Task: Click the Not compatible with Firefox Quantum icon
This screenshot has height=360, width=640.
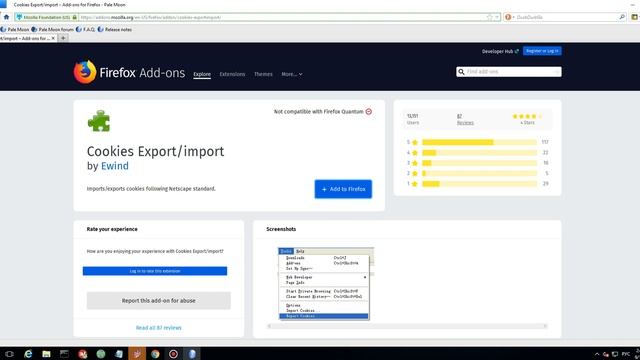Action: 369,111
